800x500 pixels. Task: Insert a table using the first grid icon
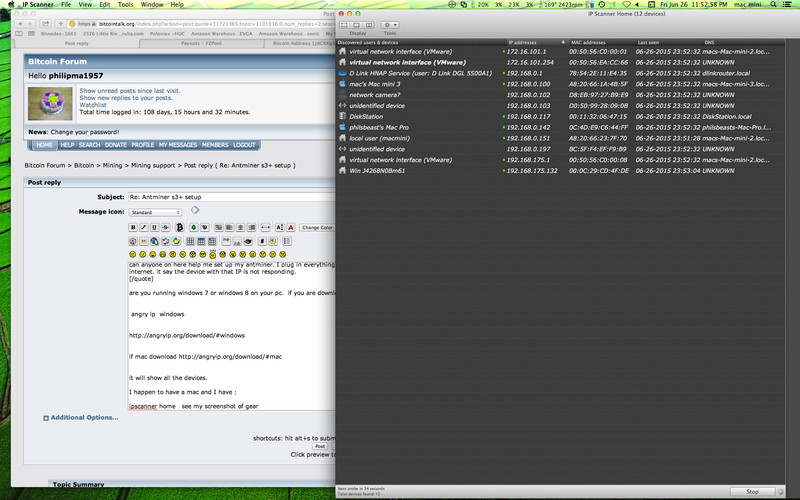(x=190, y=241)
